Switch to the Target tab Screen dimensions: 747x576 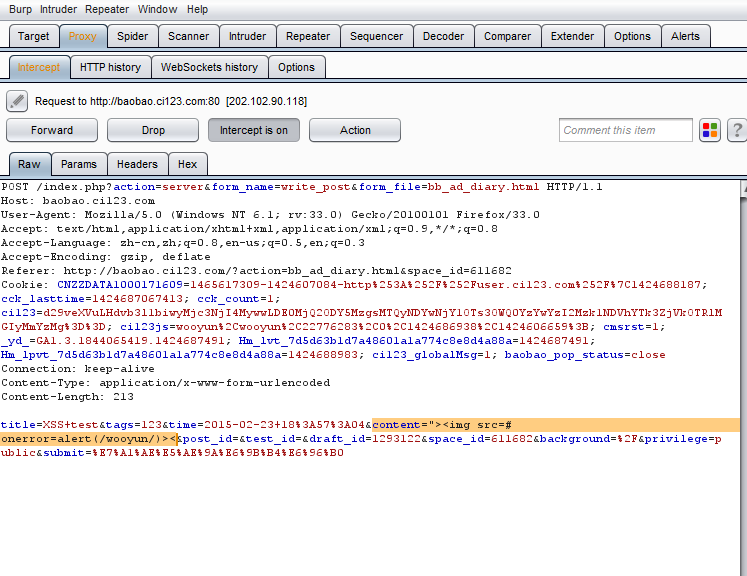(33, 36)
